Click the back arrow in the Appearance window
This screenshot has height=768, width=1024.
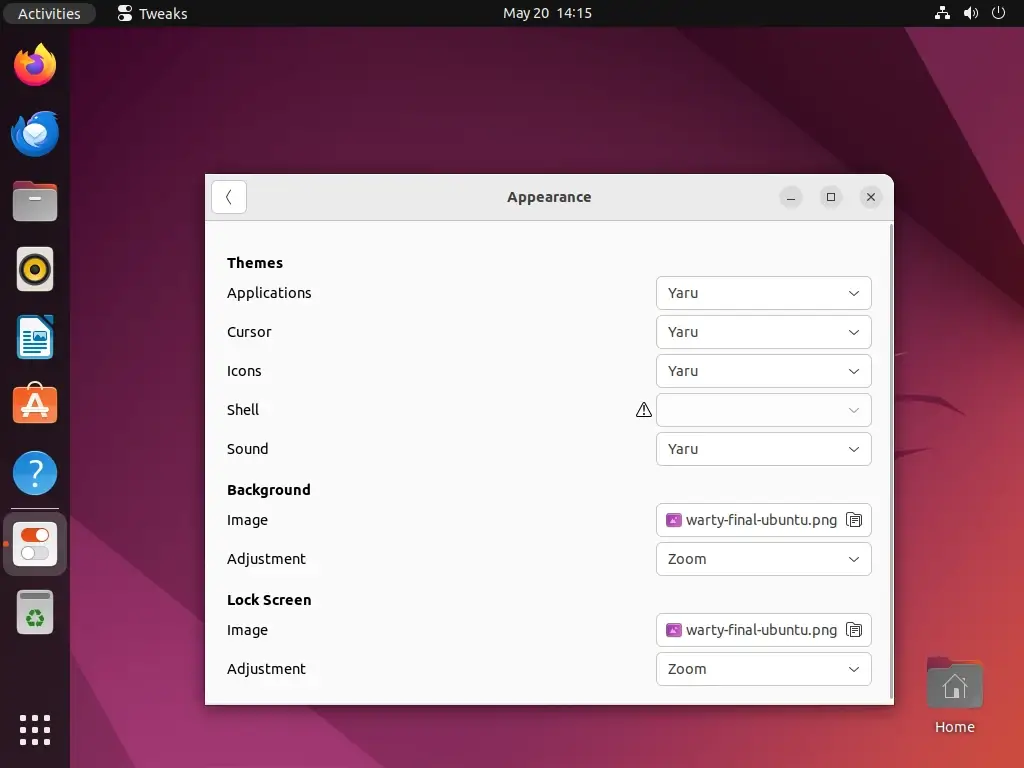[x=228, y=197]
